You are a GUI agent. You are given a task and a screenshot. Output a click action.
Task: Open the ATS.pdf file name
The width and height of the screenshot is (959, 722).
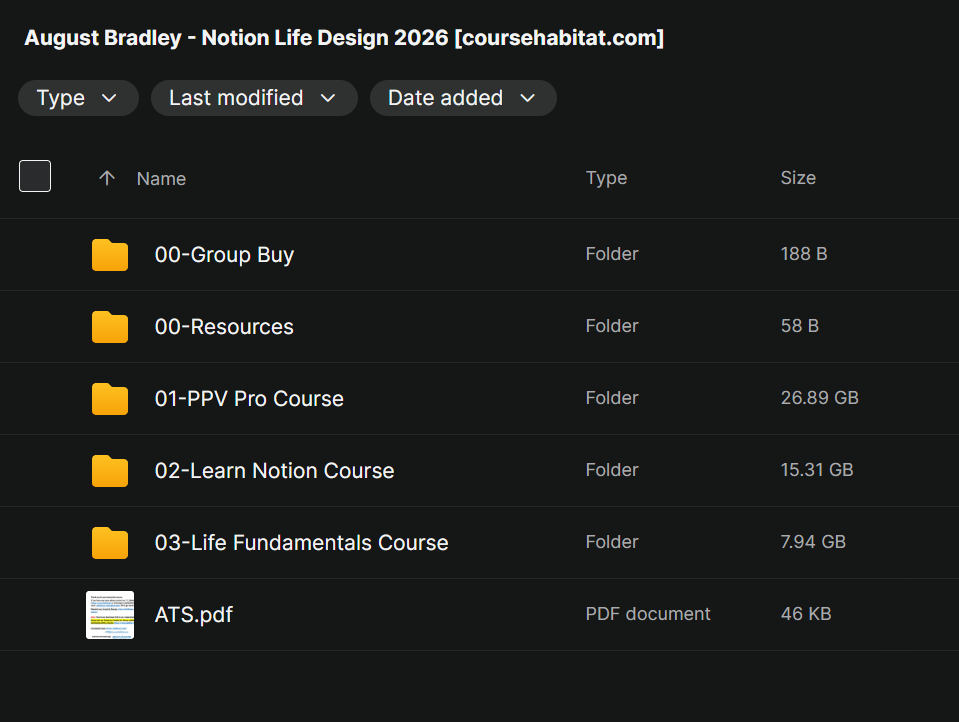pos(194,615)
